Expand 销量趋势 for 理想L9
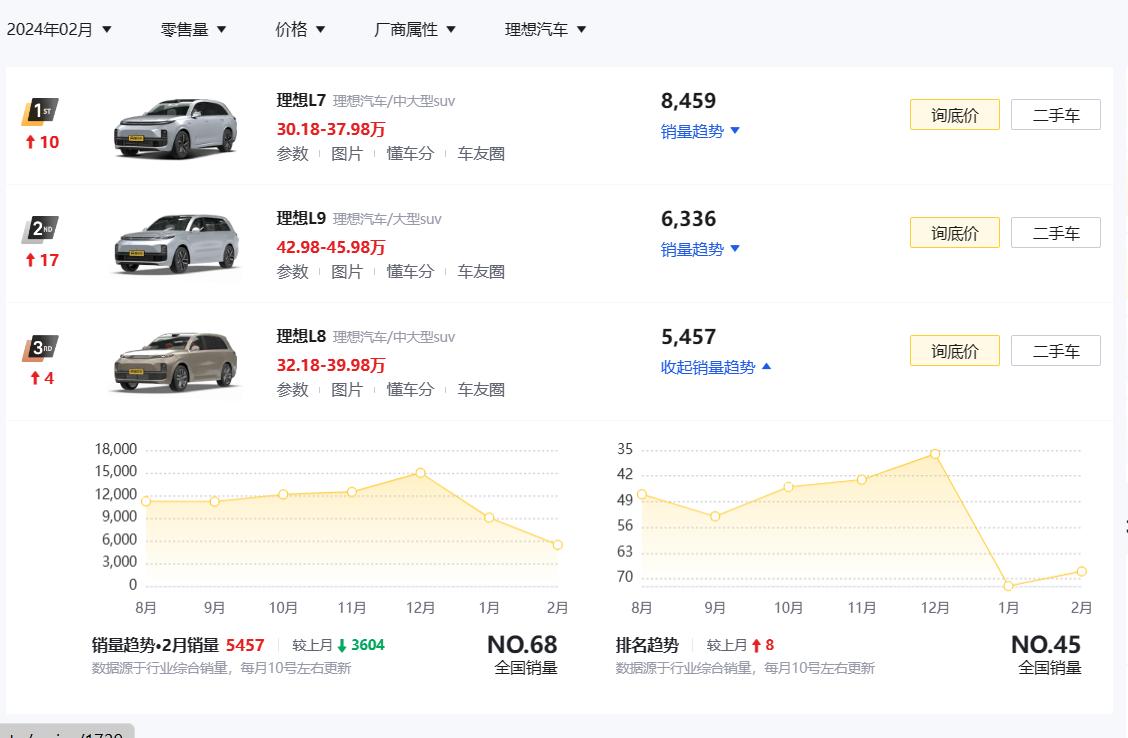The height and width of the screenshot is (738, 1128). pos(700,249)
